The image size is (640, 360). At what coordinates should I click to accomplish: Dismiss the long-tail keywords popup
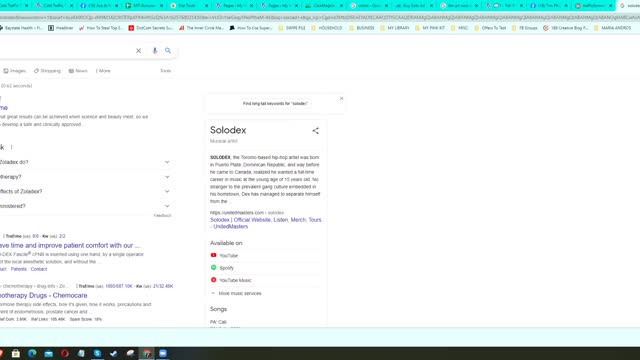pyautogui.click(x=342, y=98)
